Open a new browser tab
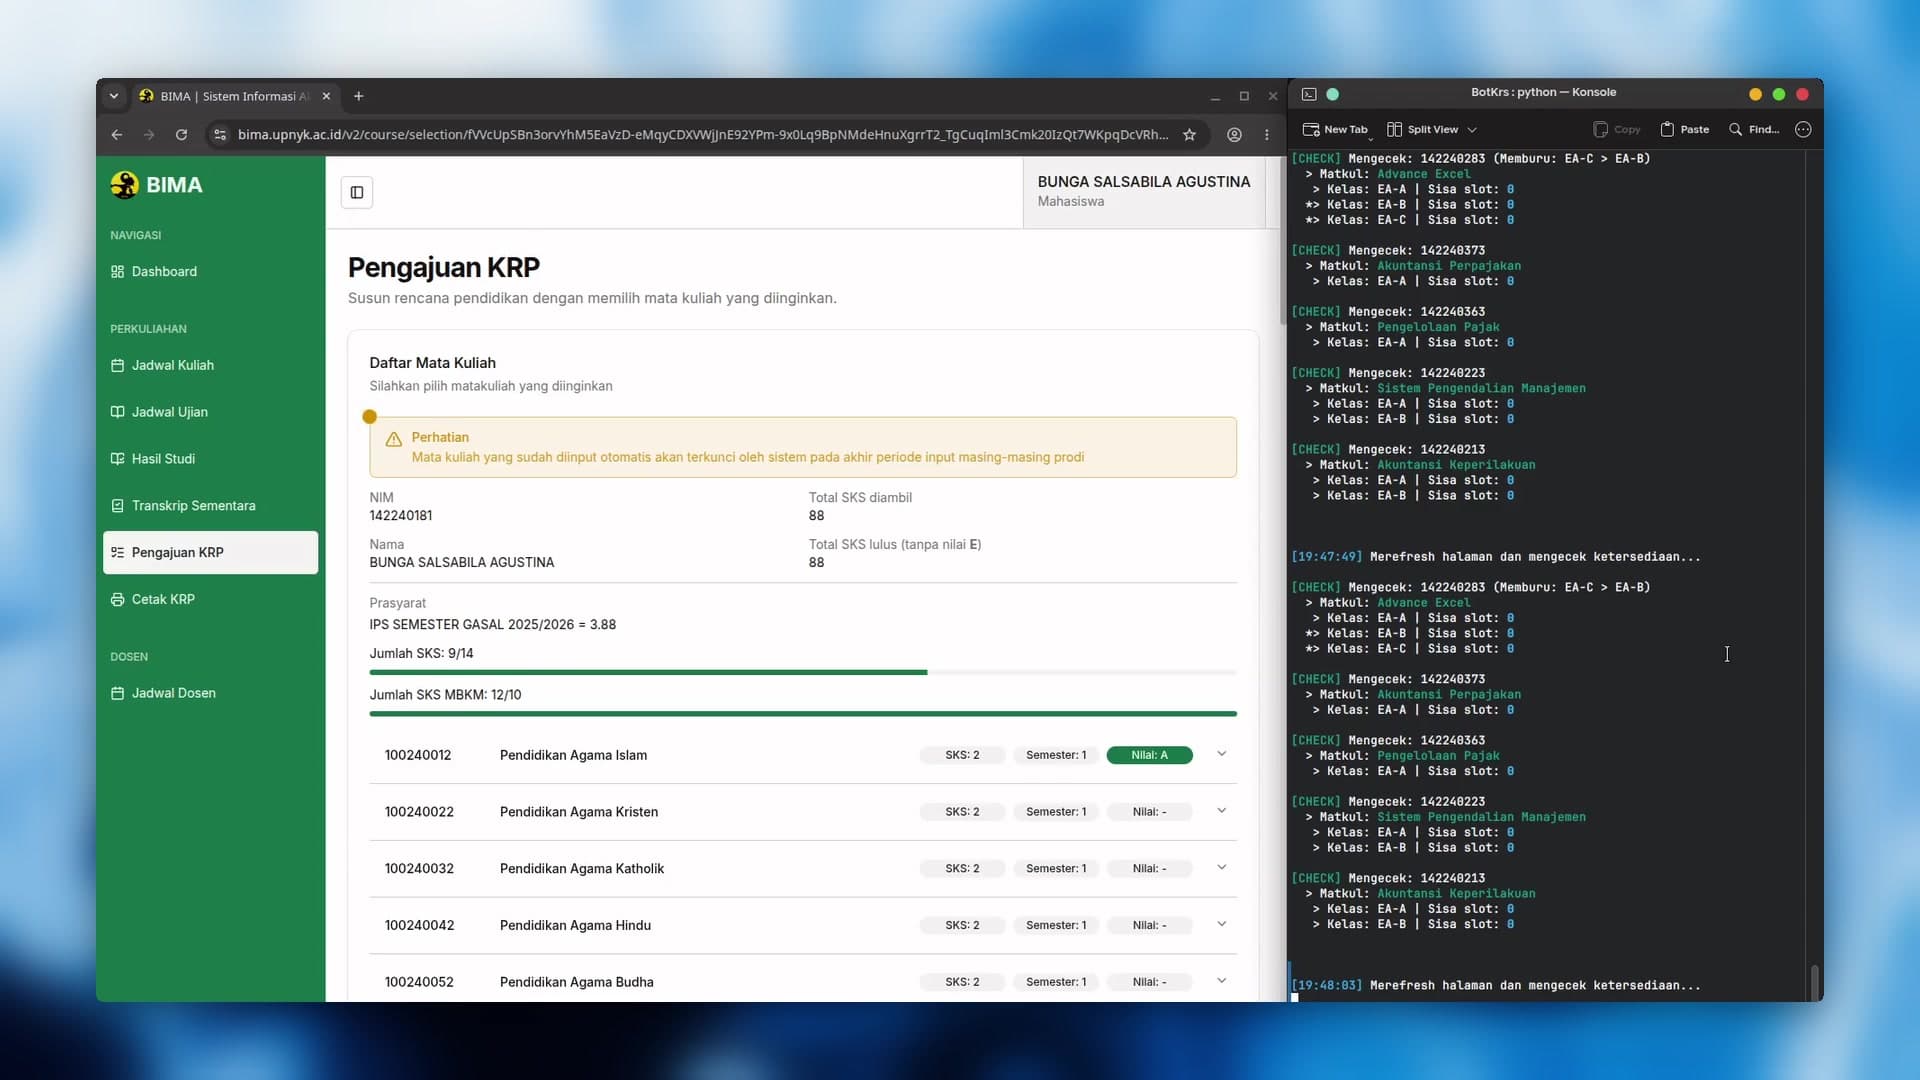The width and height of the screenshot is (1920, 1080). [x=358, y=96]
